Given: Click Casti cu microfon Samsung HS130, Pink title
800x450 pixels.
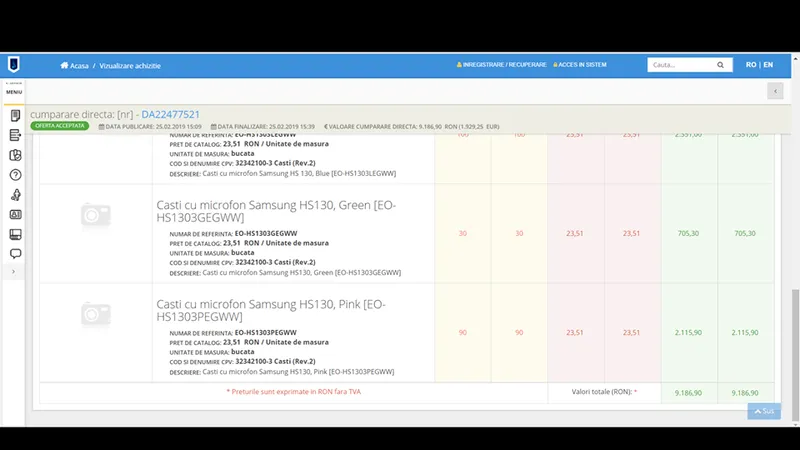Looking at the screenshot, I should point(271,310).
